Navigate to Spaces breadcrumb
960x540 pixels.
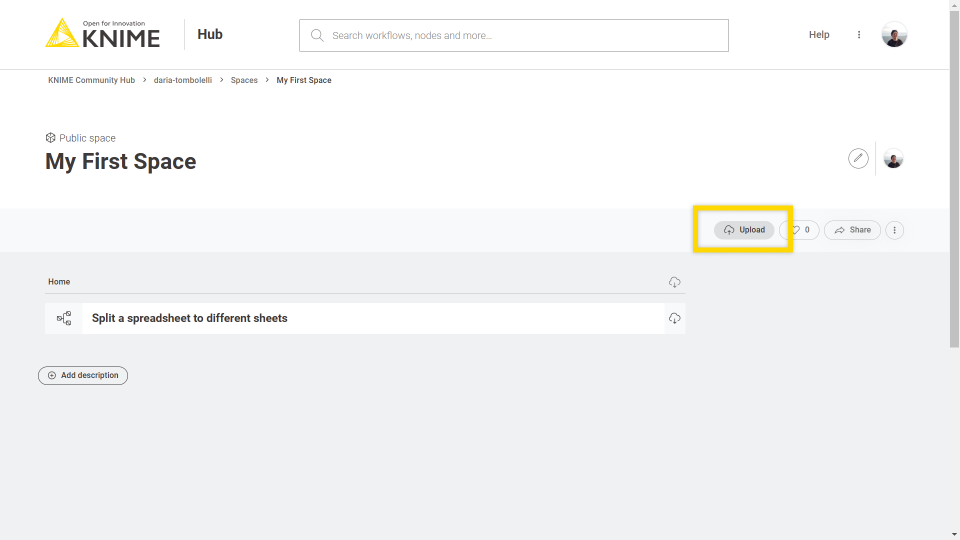tap(244, 80)
